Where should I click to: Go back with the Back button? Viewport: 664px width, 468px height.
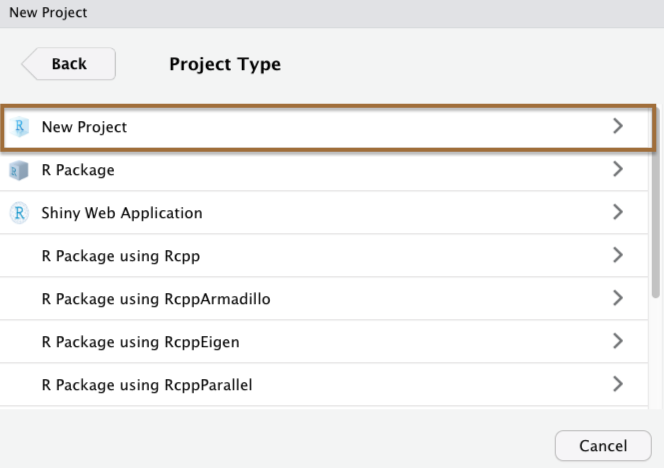pyautogui.click(x=69, y=64)
